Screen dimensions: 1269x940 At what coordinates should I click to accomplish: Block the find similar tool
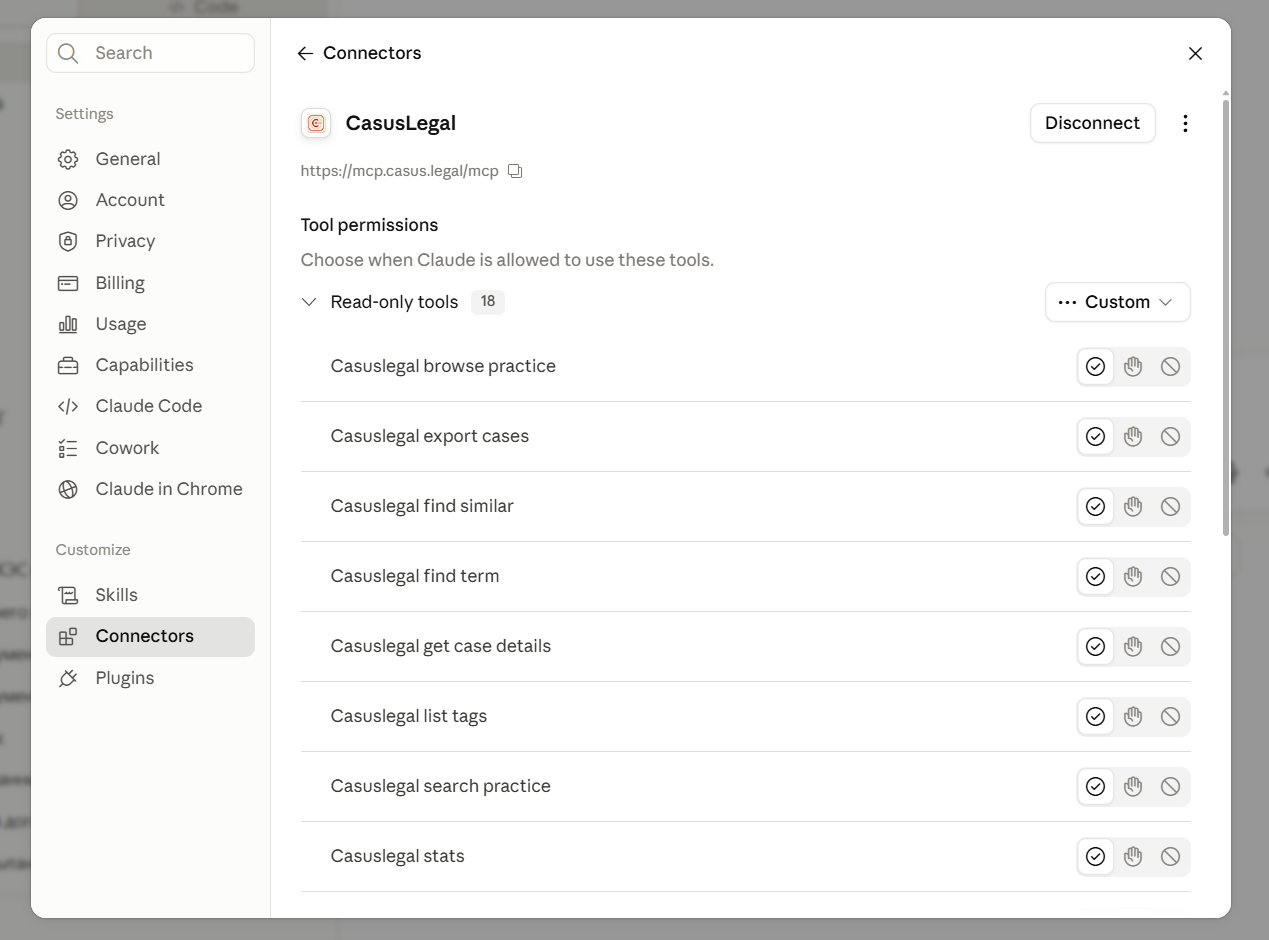point(1170,507)
